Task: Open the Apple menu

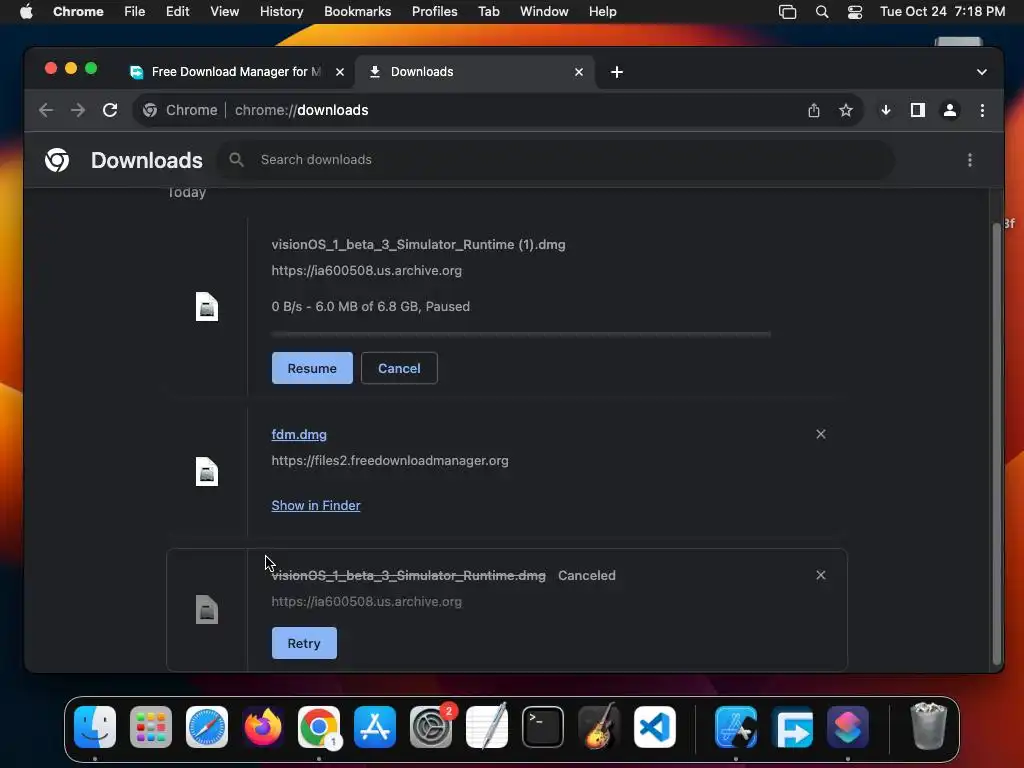Action: [x=26, y=12]
